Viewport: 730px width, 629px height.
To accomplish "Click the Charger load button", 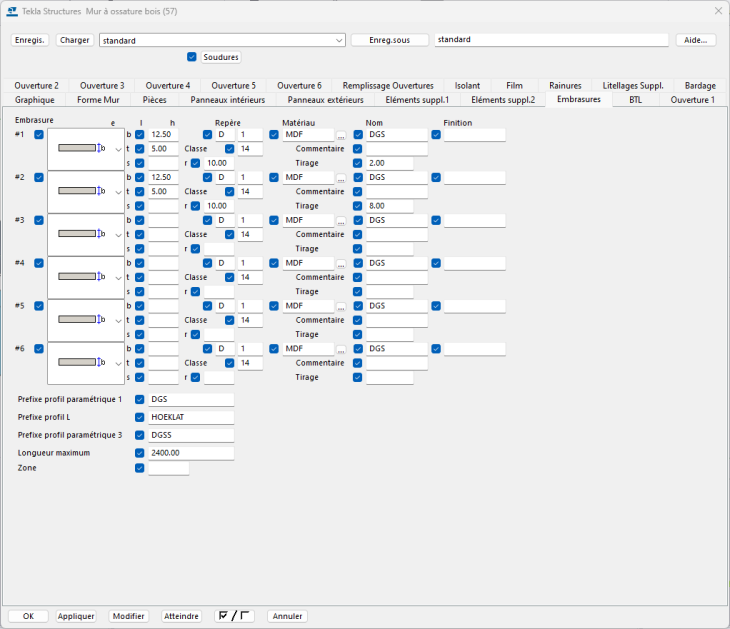I will point(74,40).
